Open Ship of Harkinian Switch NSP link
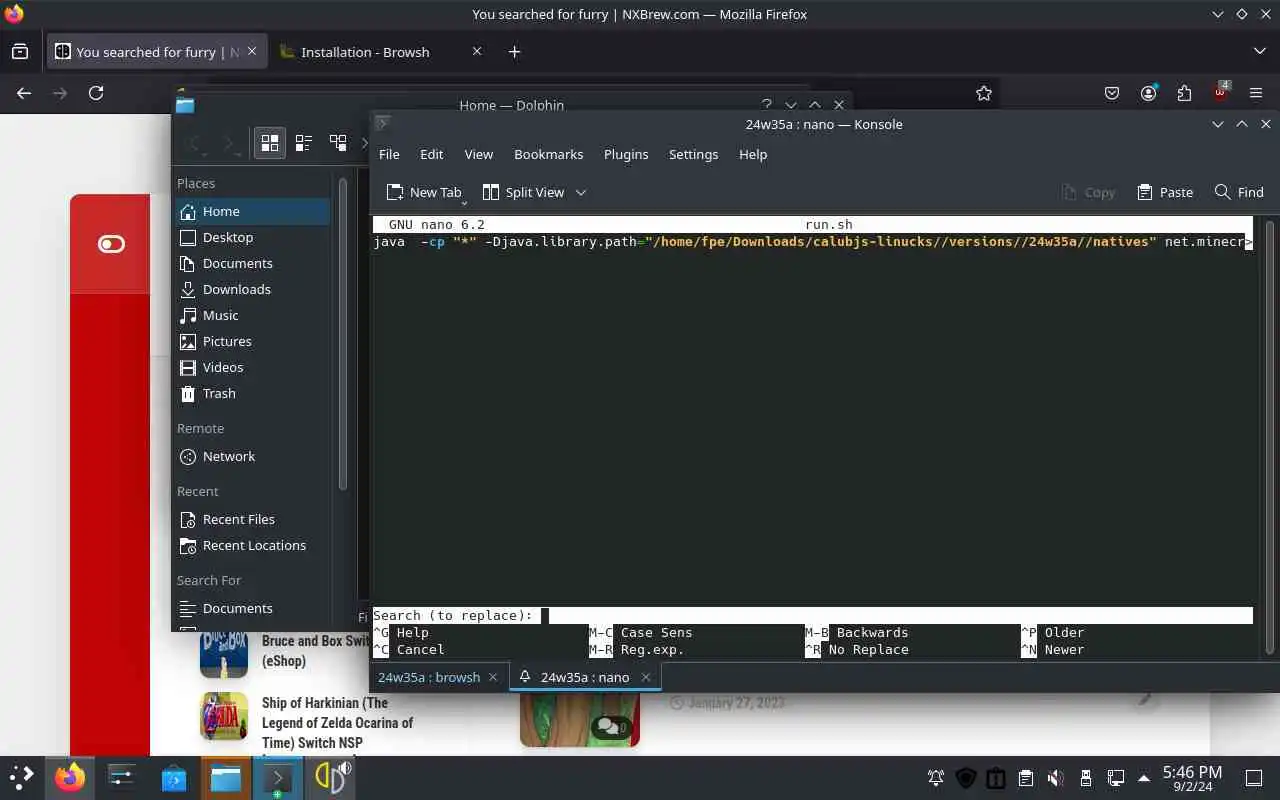Screen dimensions: 1280x800 (x=337, y=723)
